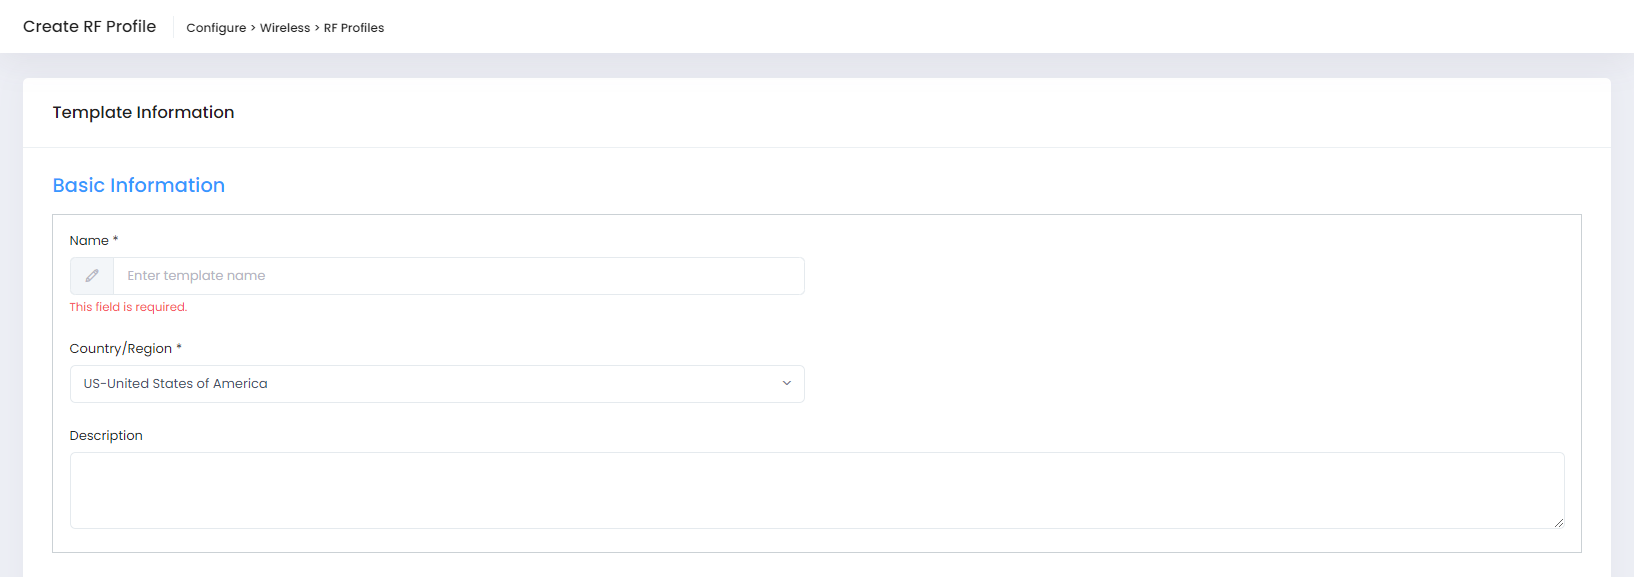The image size is (1634, 577).
Task: Click the Country/Region label
Action: [x=120, y=349]
